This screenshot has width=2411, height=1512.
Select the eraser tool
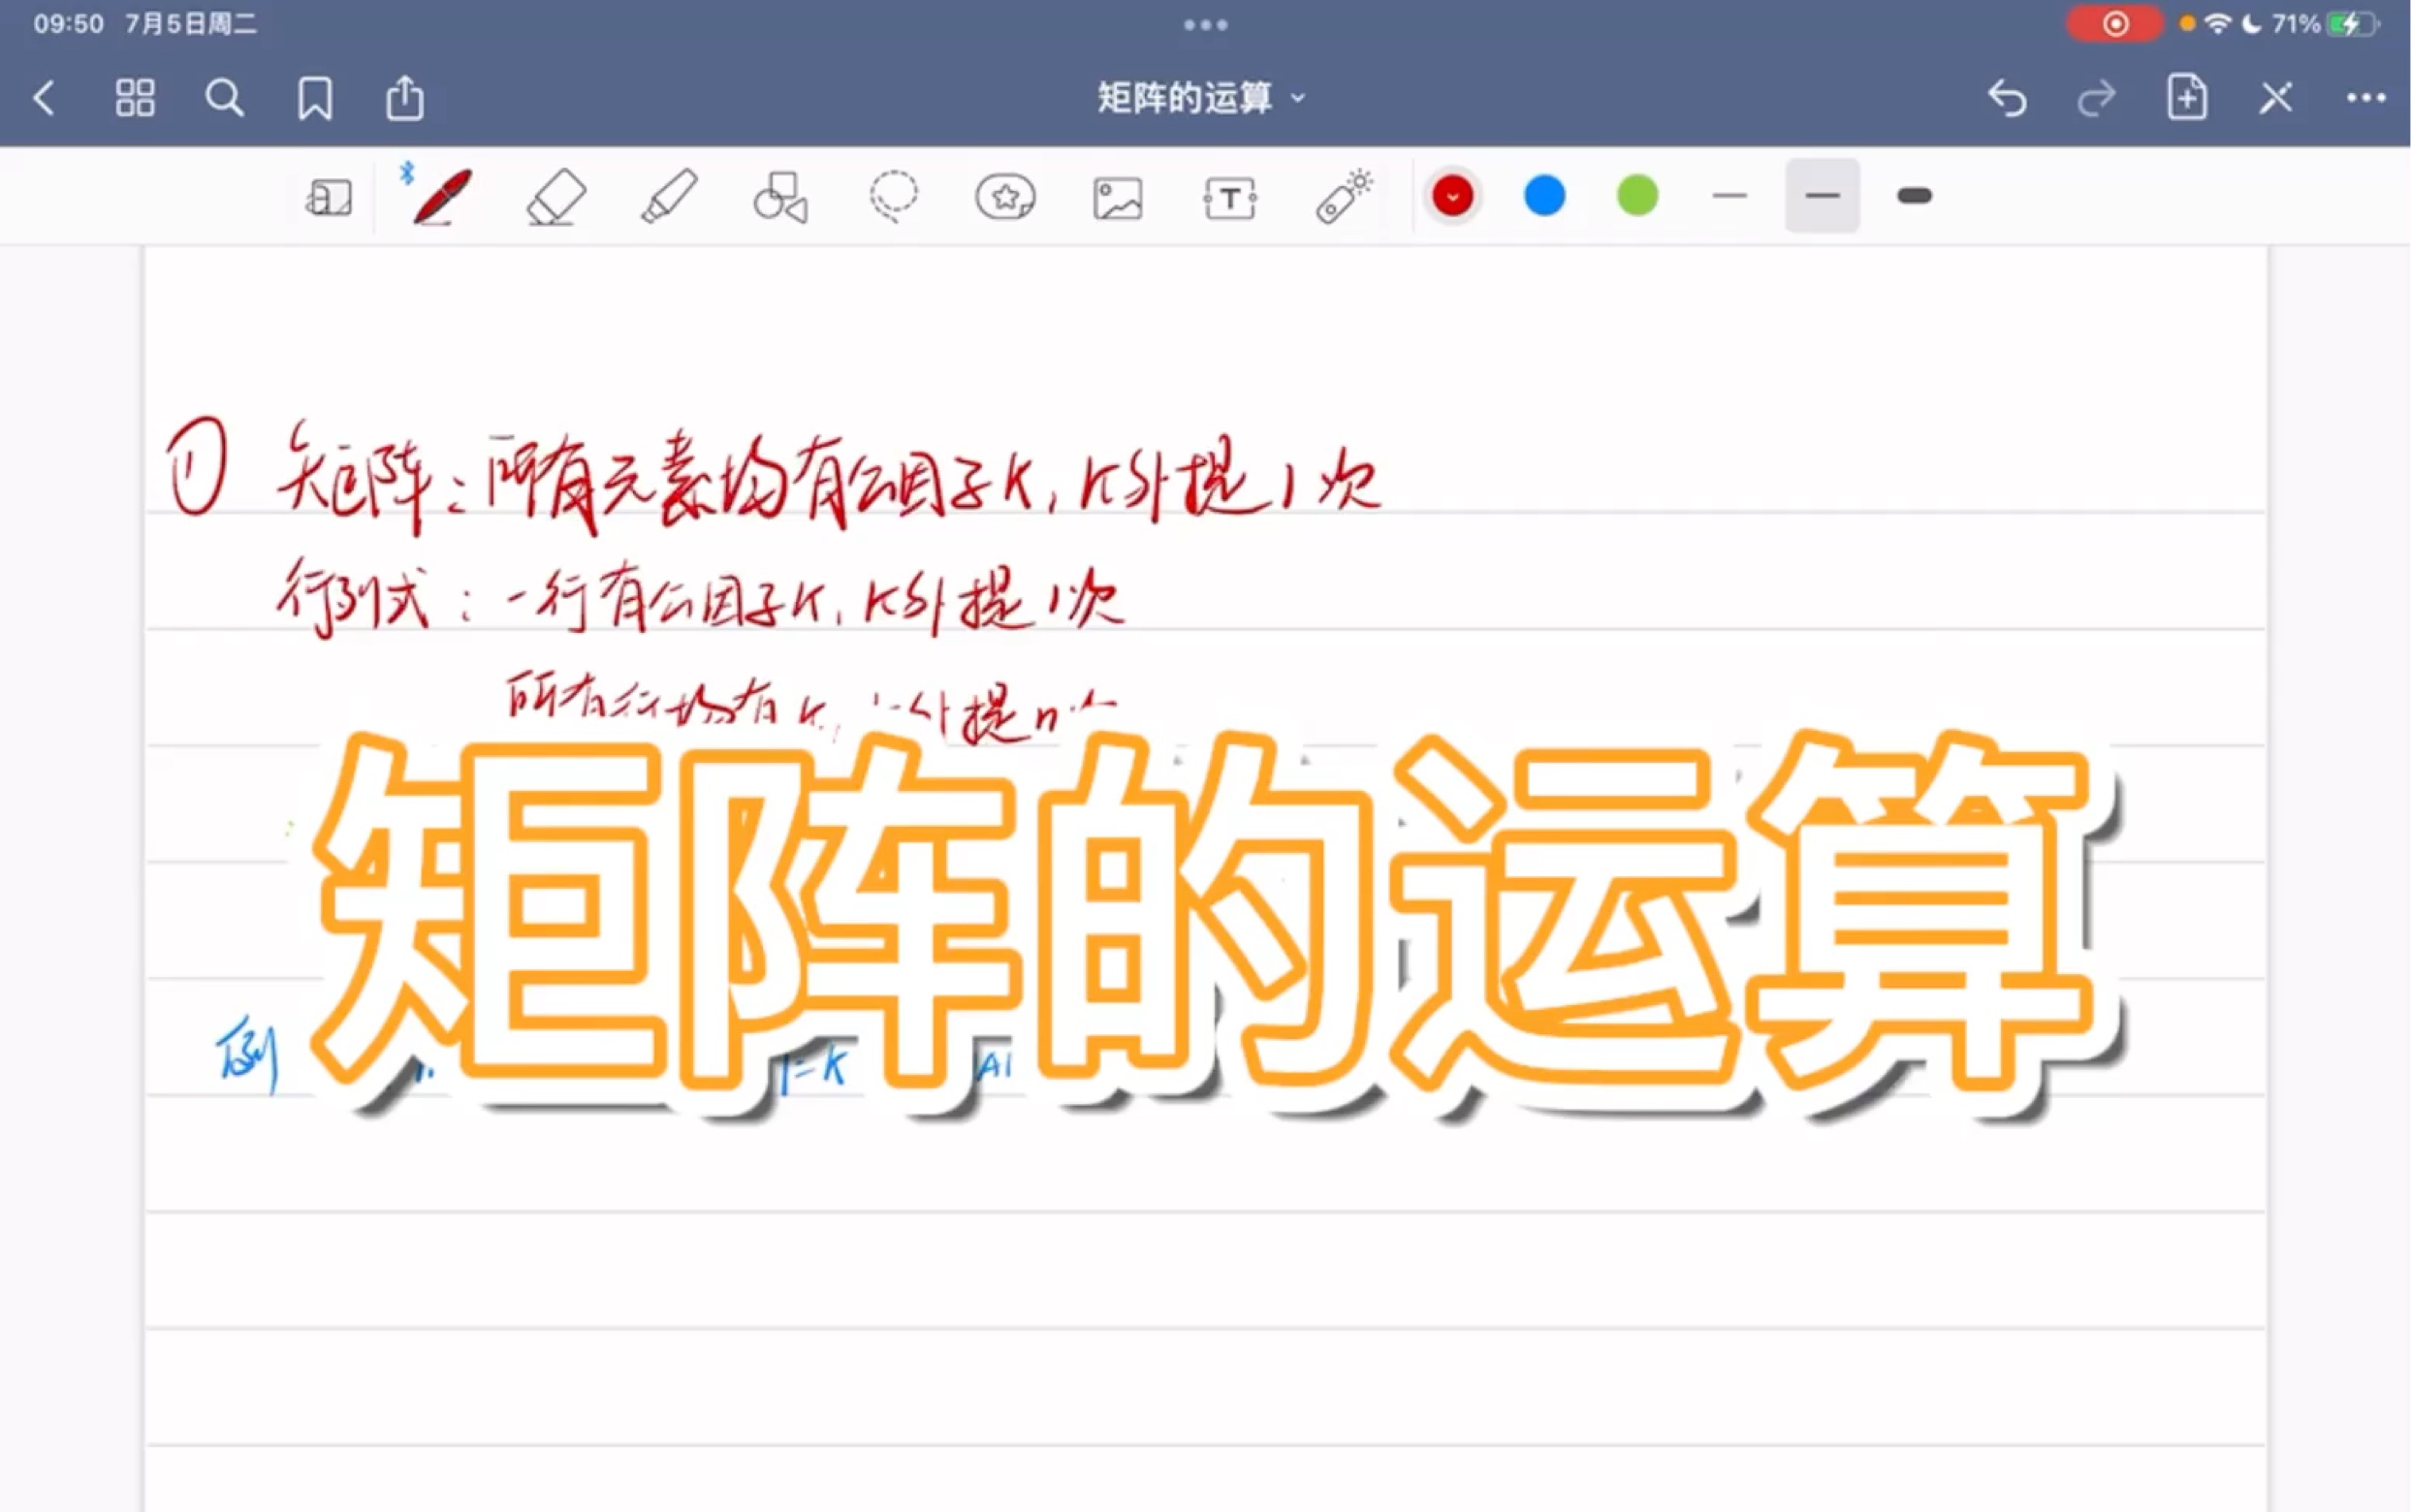pos(555,196)
